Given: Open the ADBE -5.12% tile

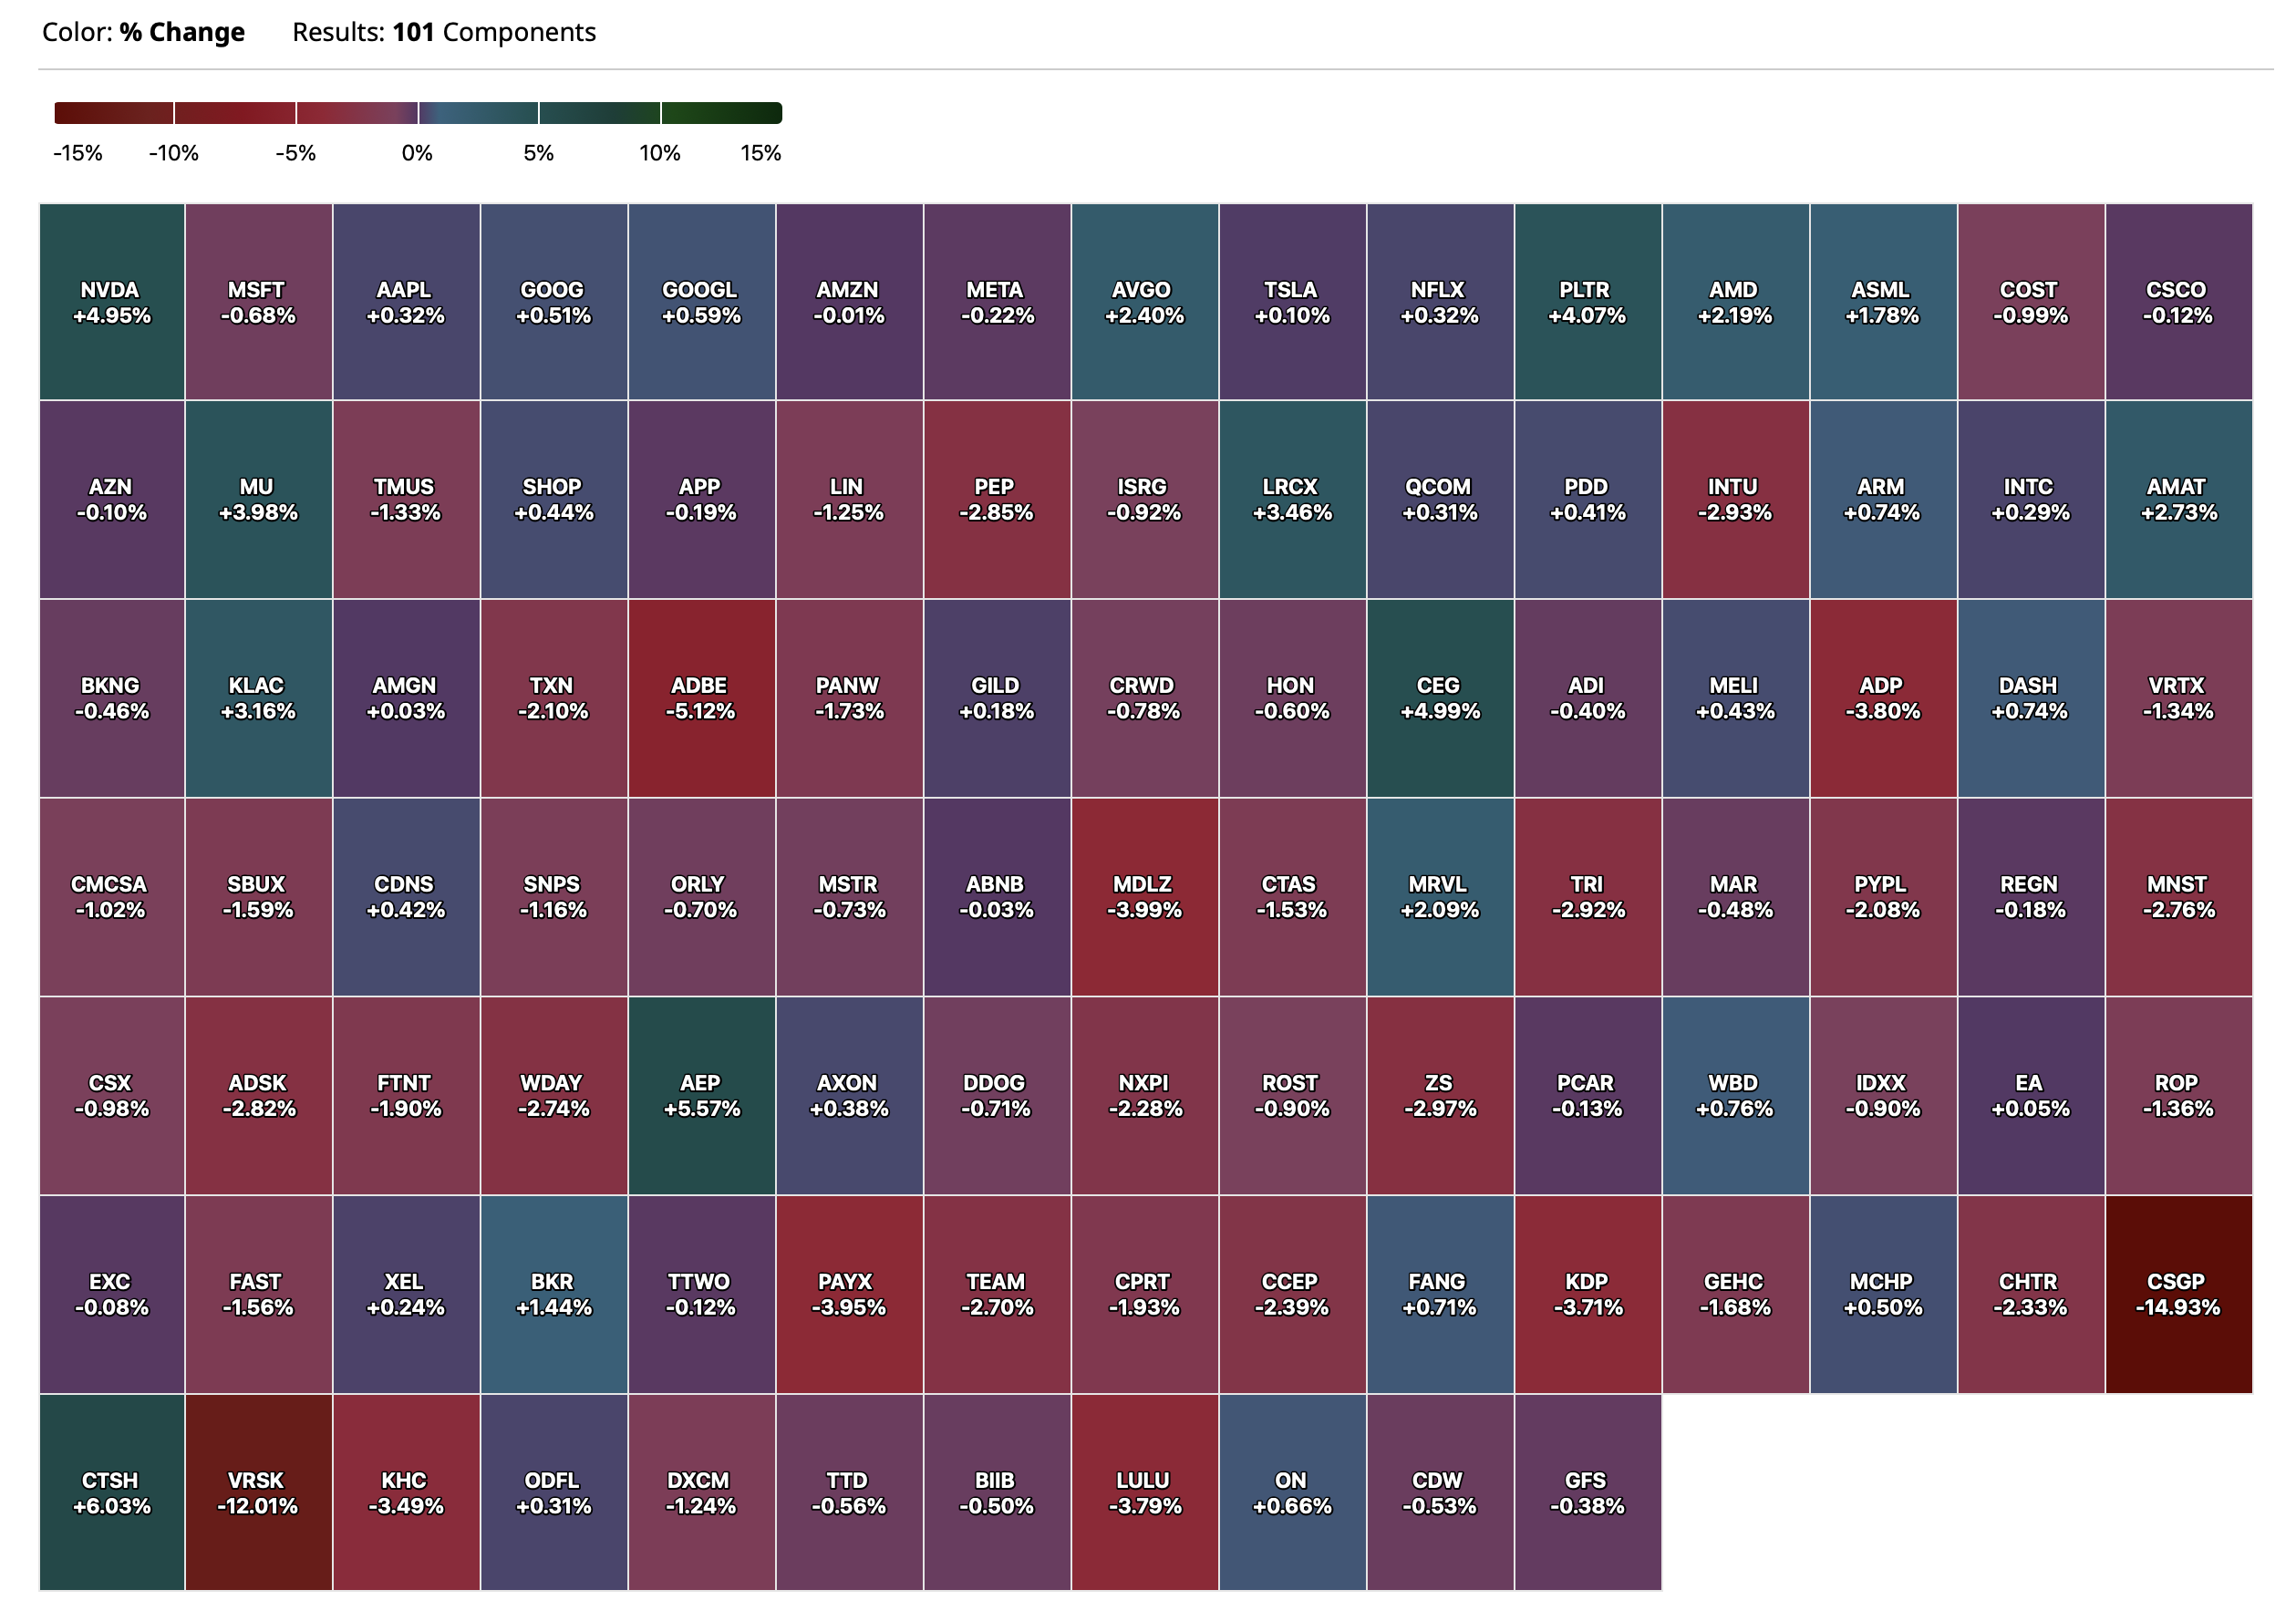Looking at the screenshot, I should (x=701, y=698).
